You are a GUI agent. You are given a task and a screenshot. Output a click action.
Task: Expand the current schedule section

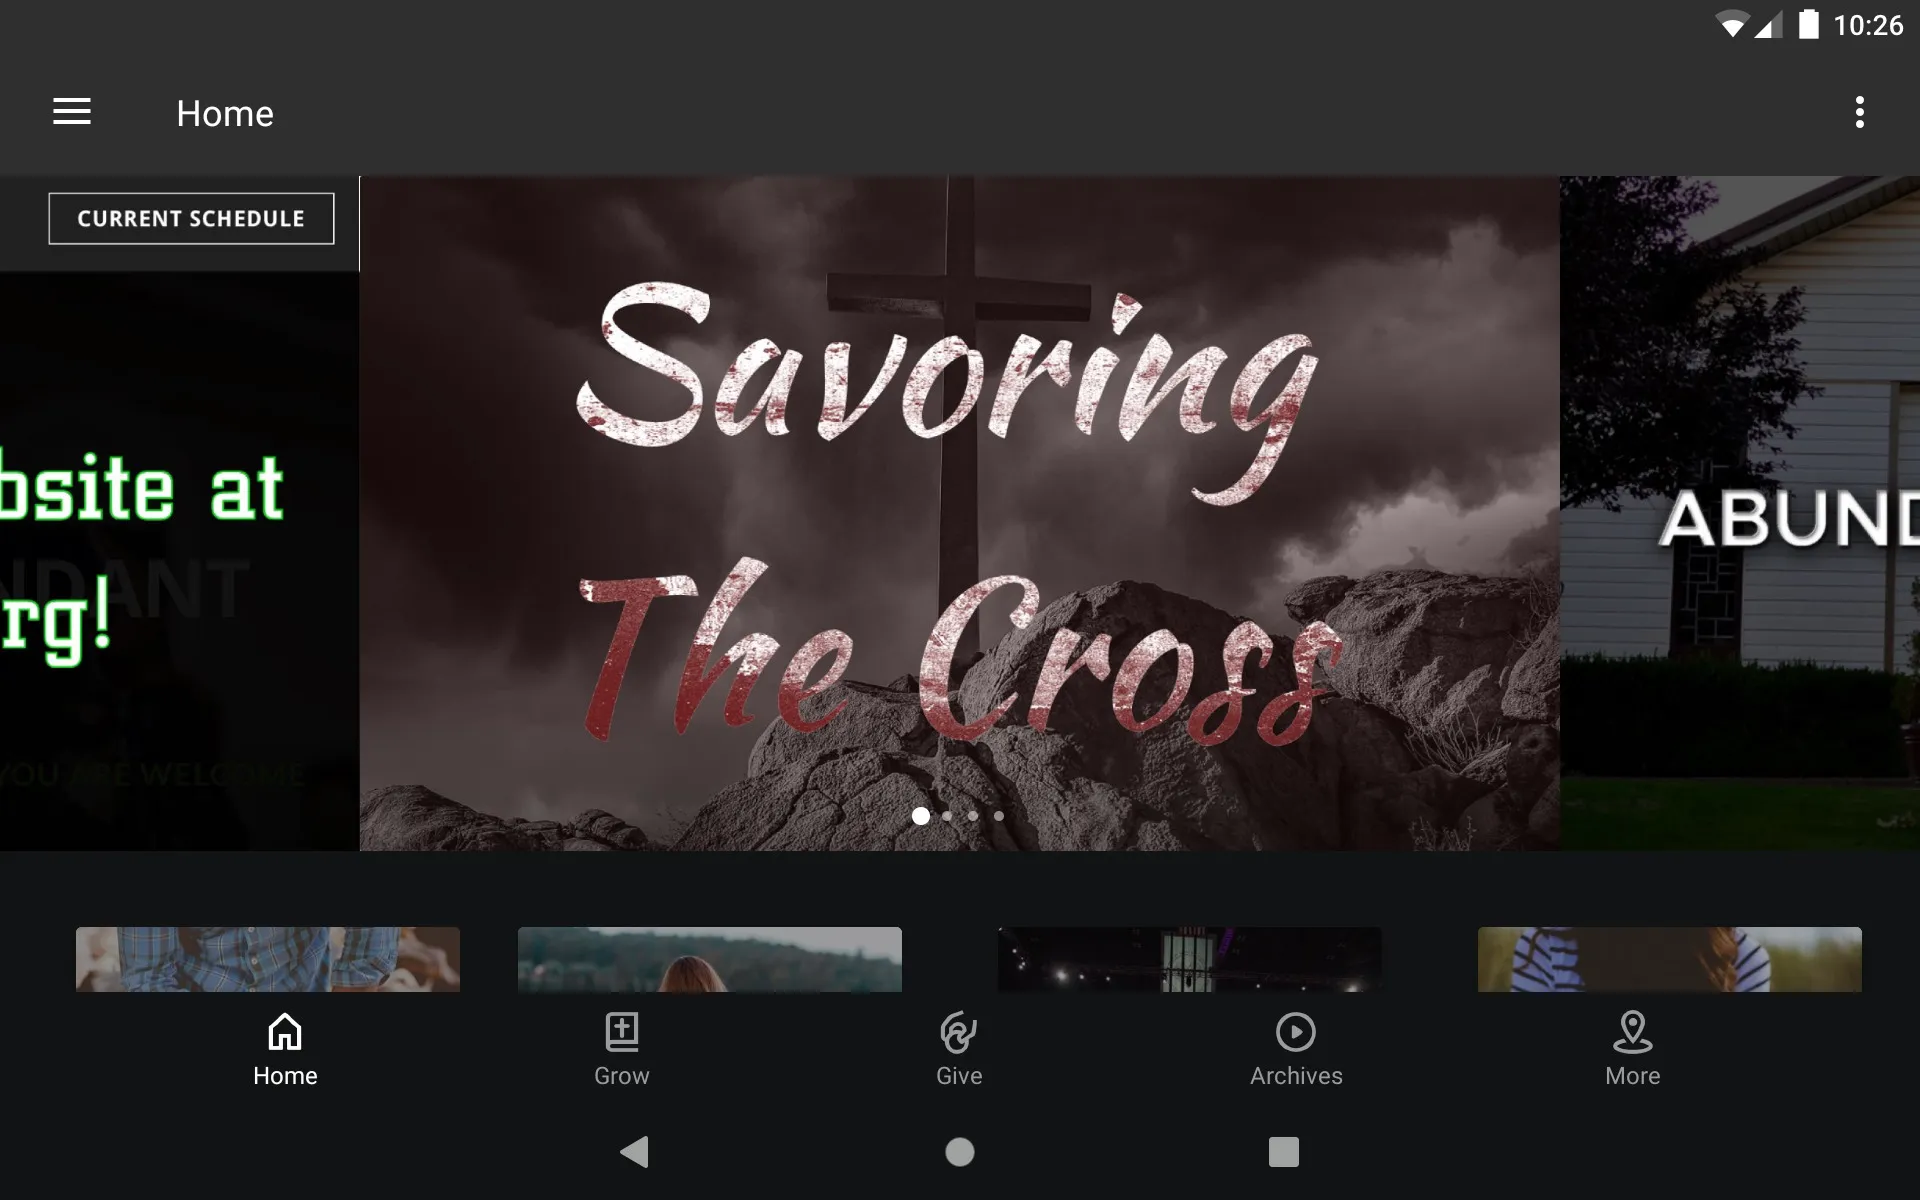tap(191, 218)
